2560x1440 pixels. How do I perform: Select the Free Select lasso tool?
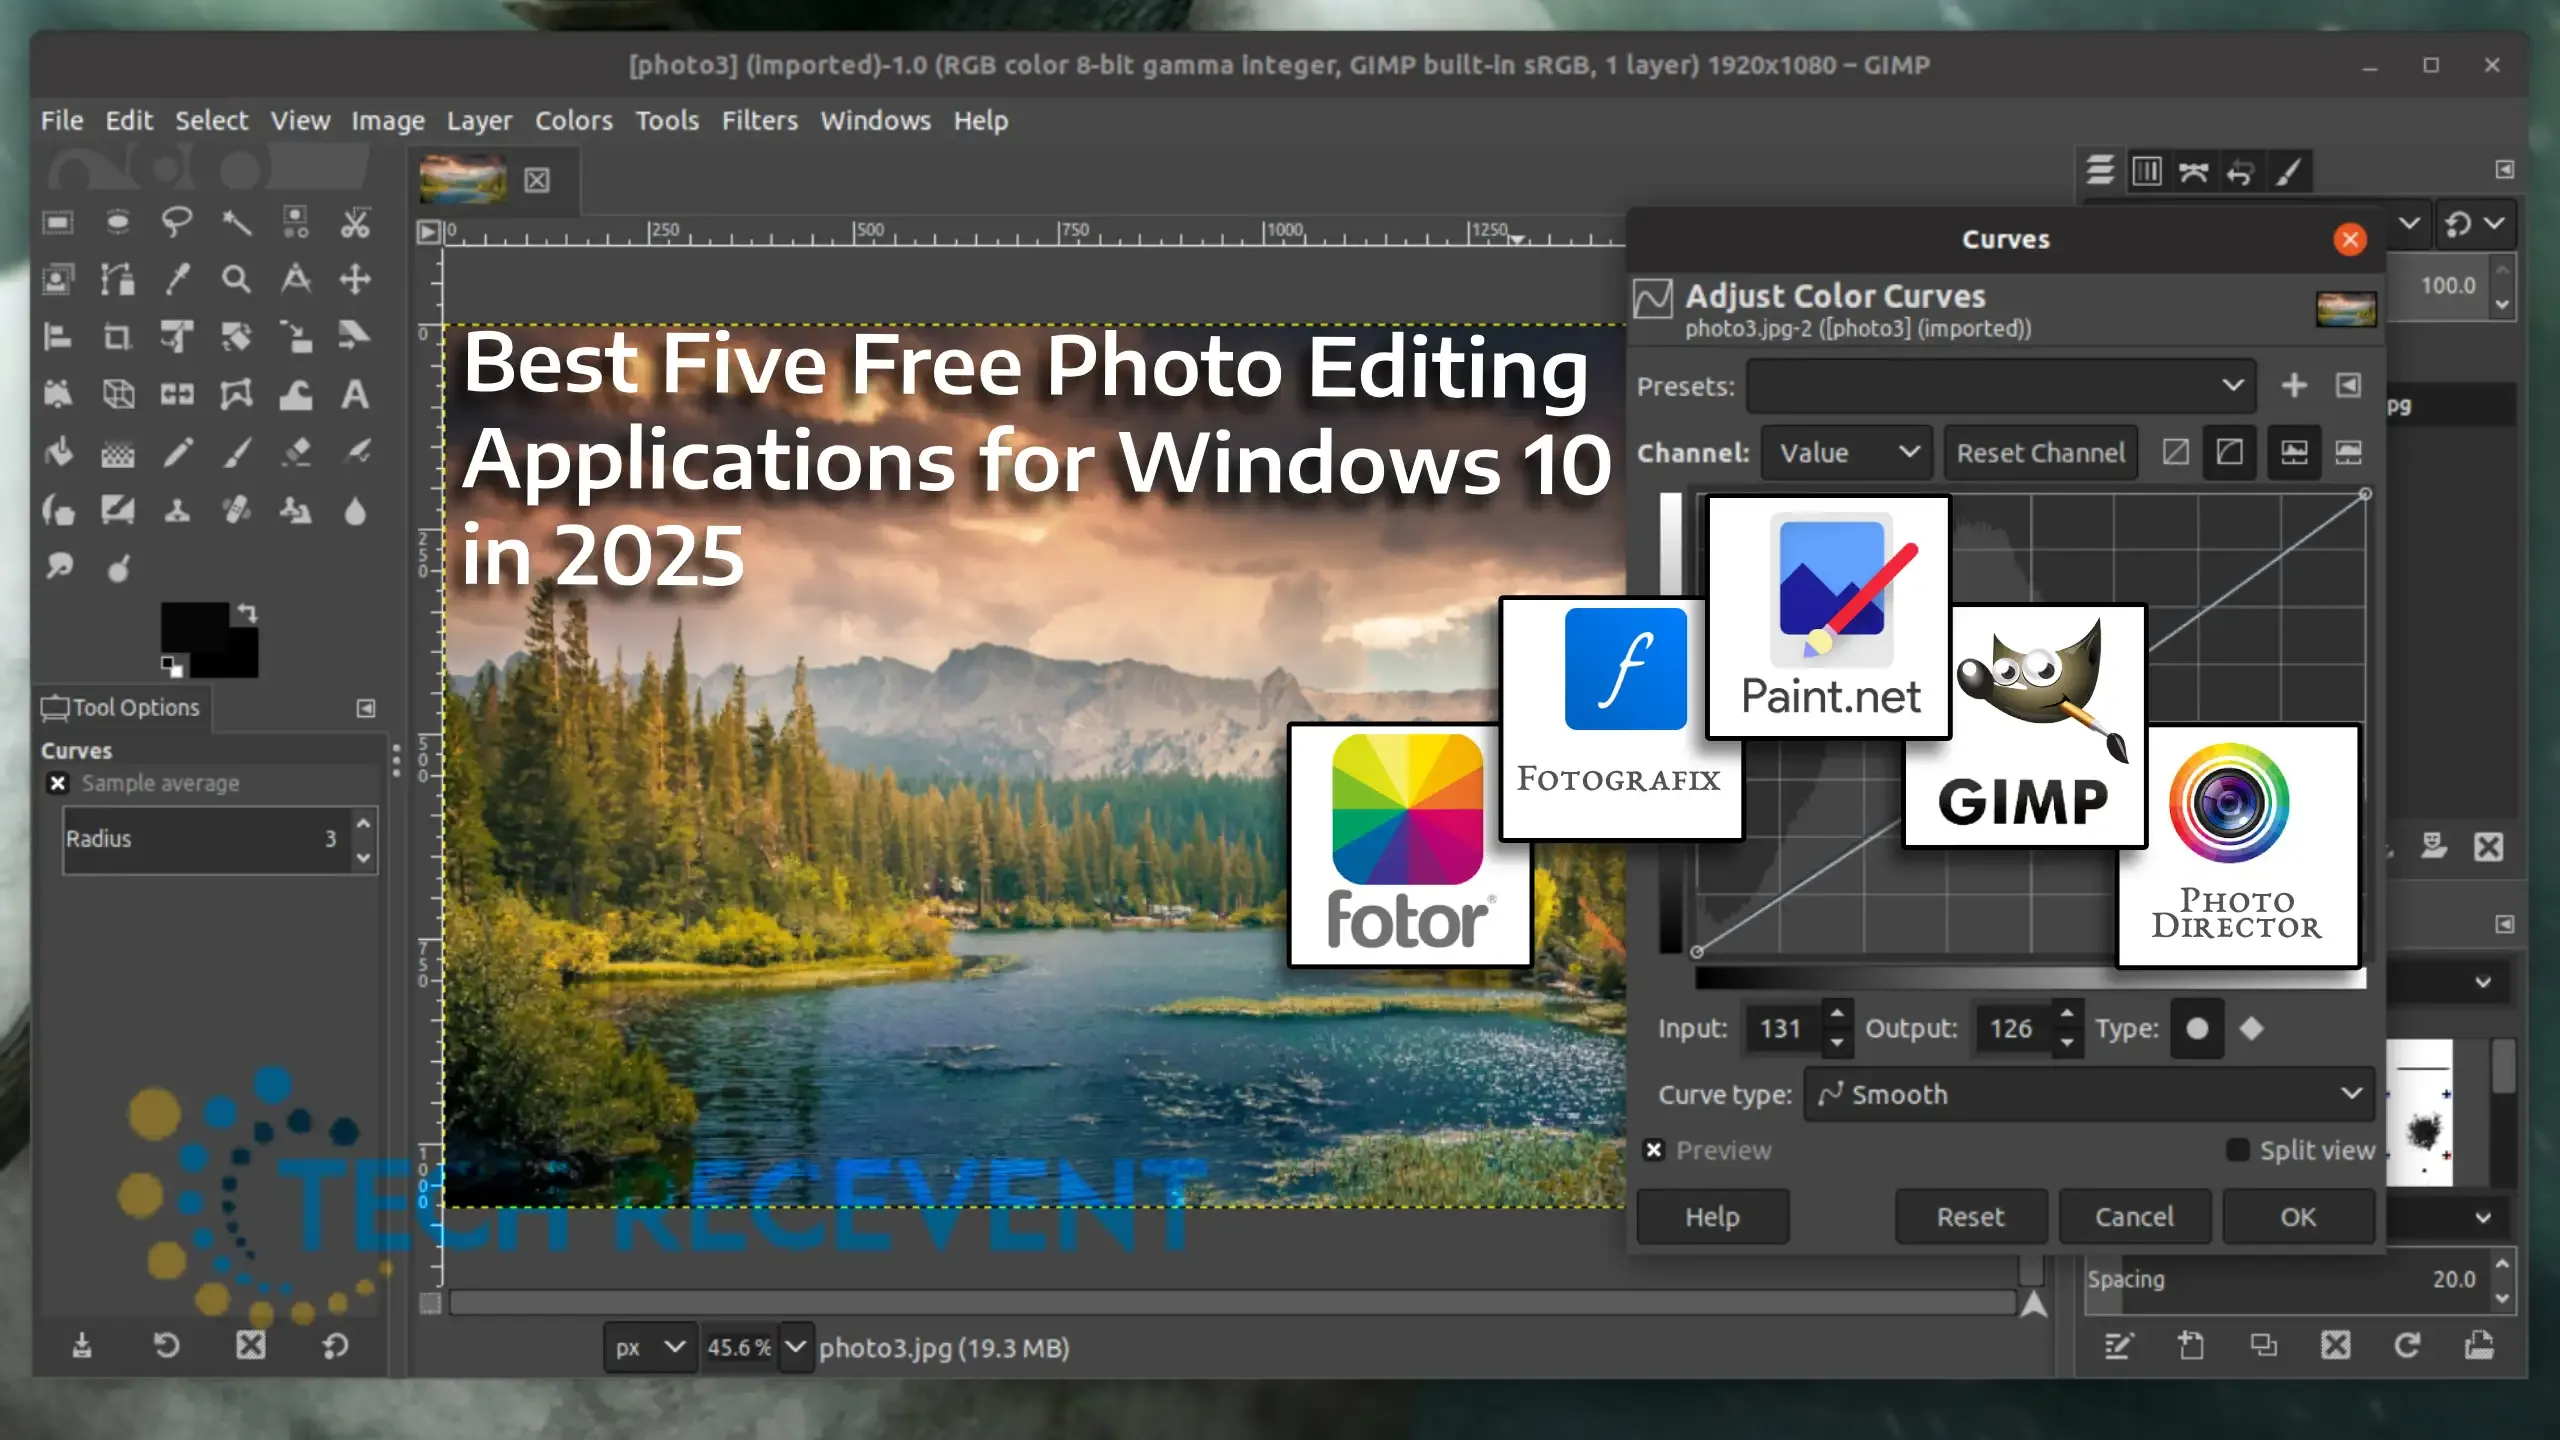177,221
